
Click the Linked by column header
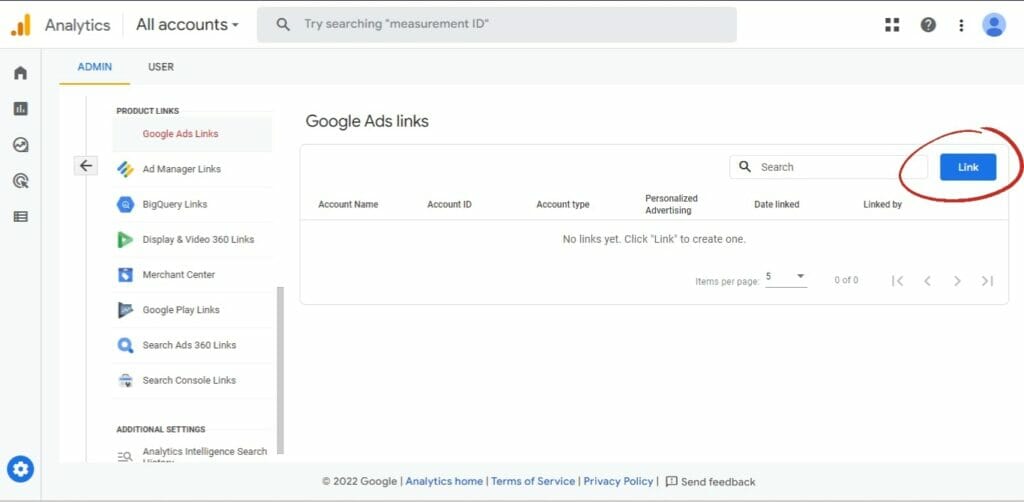click(x=882, y=204)
